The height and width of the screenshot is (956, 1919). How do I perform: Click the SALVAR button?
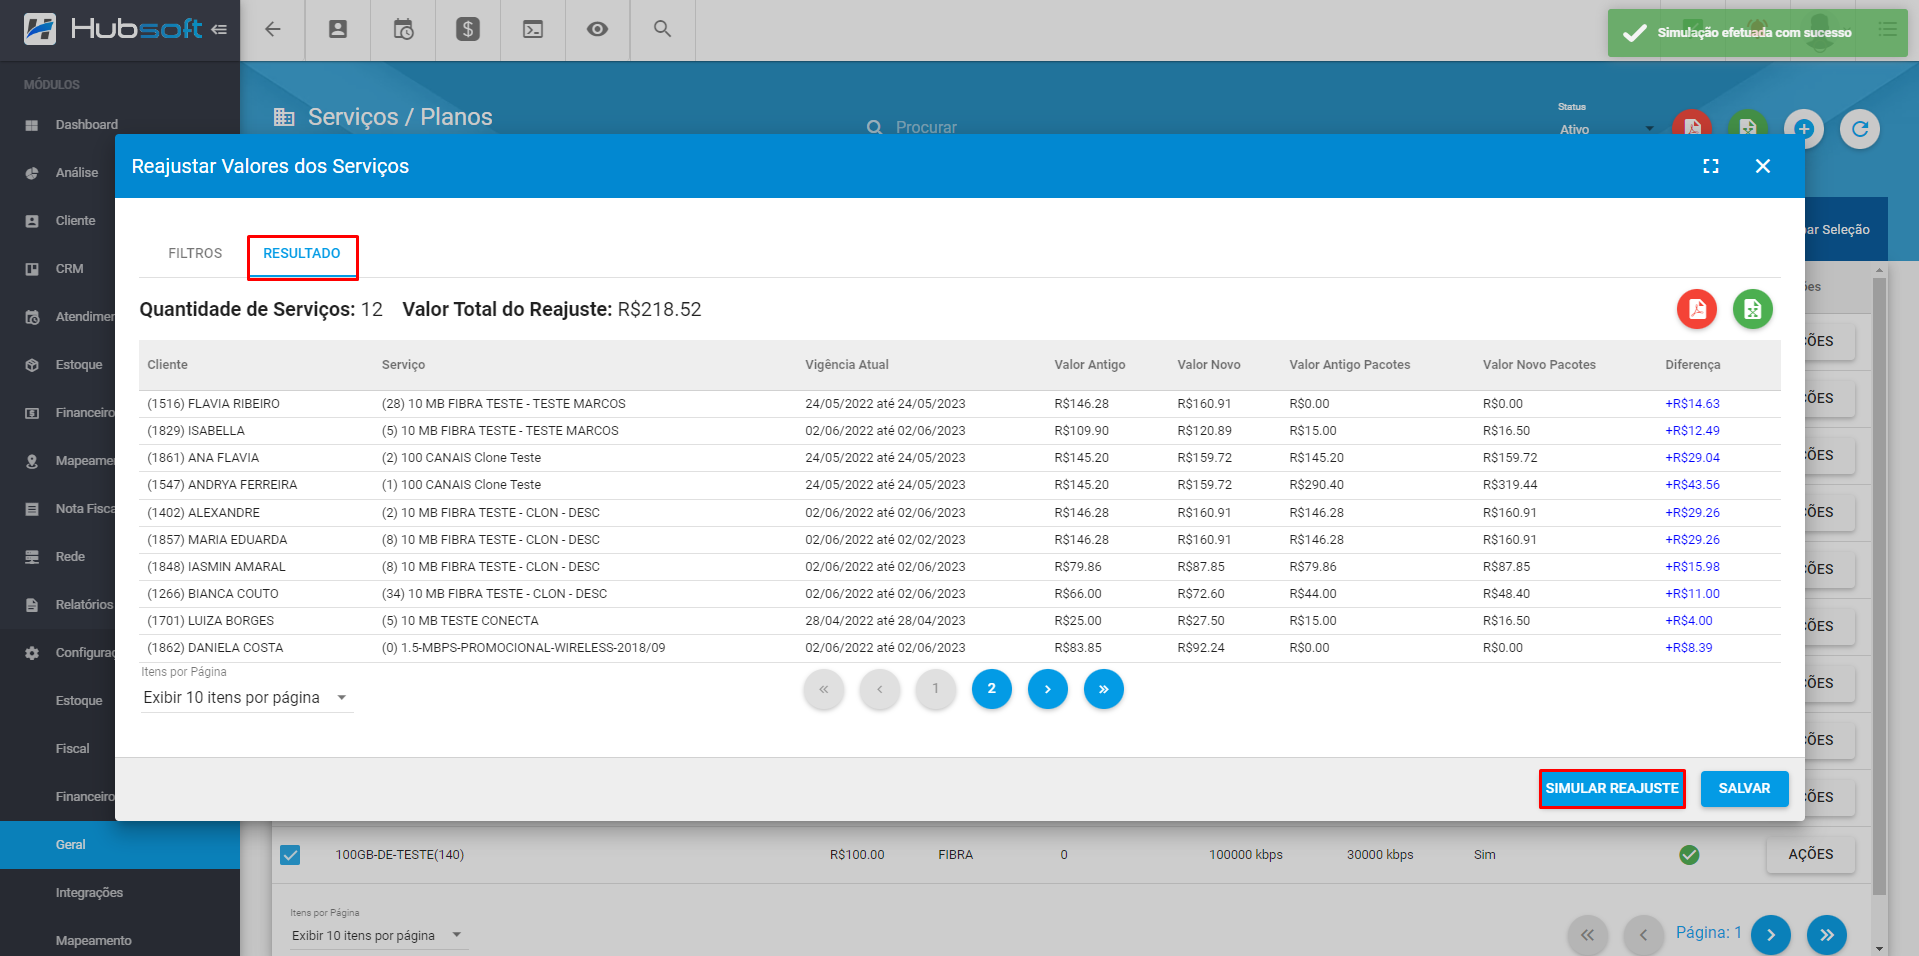pos(1744,788)
